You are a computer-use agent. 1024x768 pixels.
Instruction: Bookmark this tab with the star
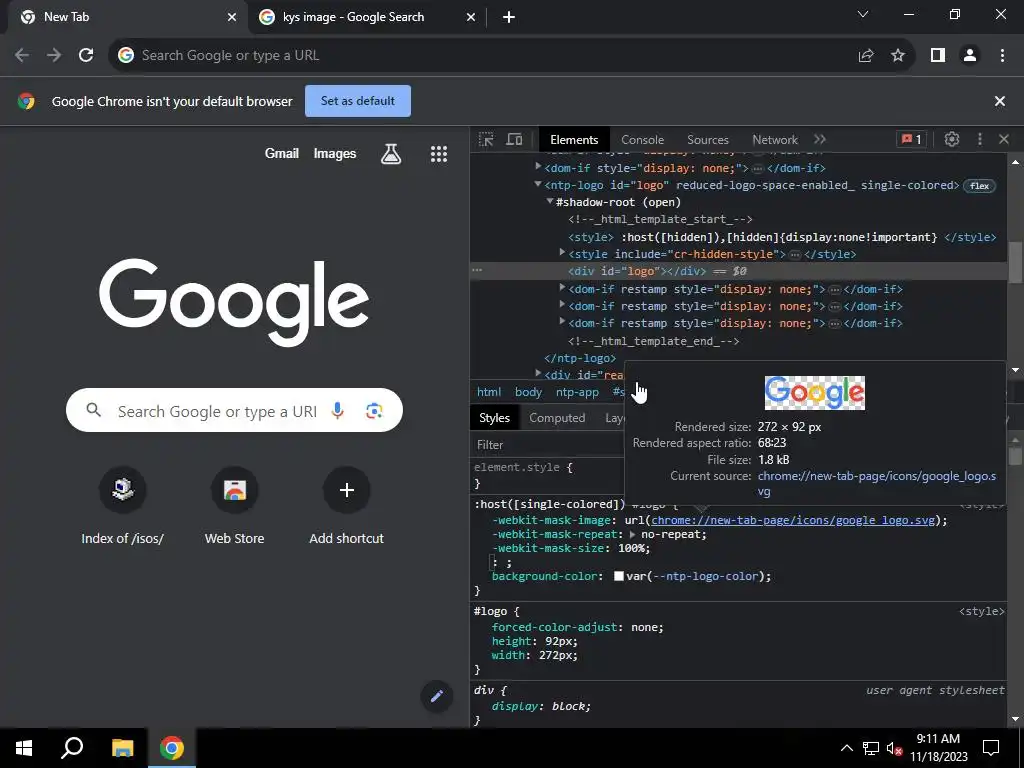pos(898,56)
